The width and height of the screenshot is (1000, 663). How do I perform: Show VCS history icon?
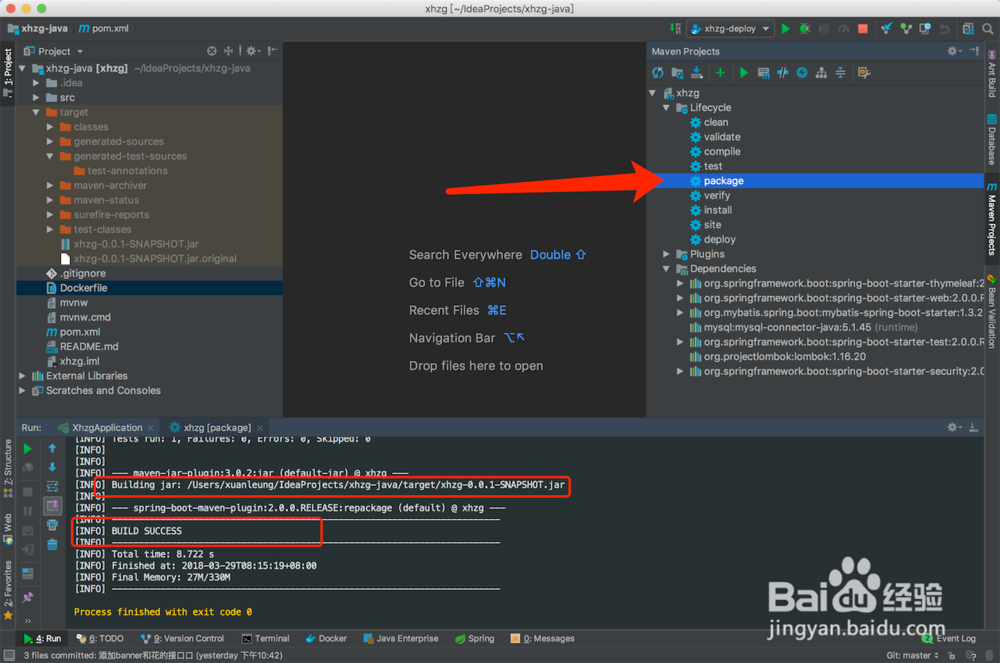point(925,29)
